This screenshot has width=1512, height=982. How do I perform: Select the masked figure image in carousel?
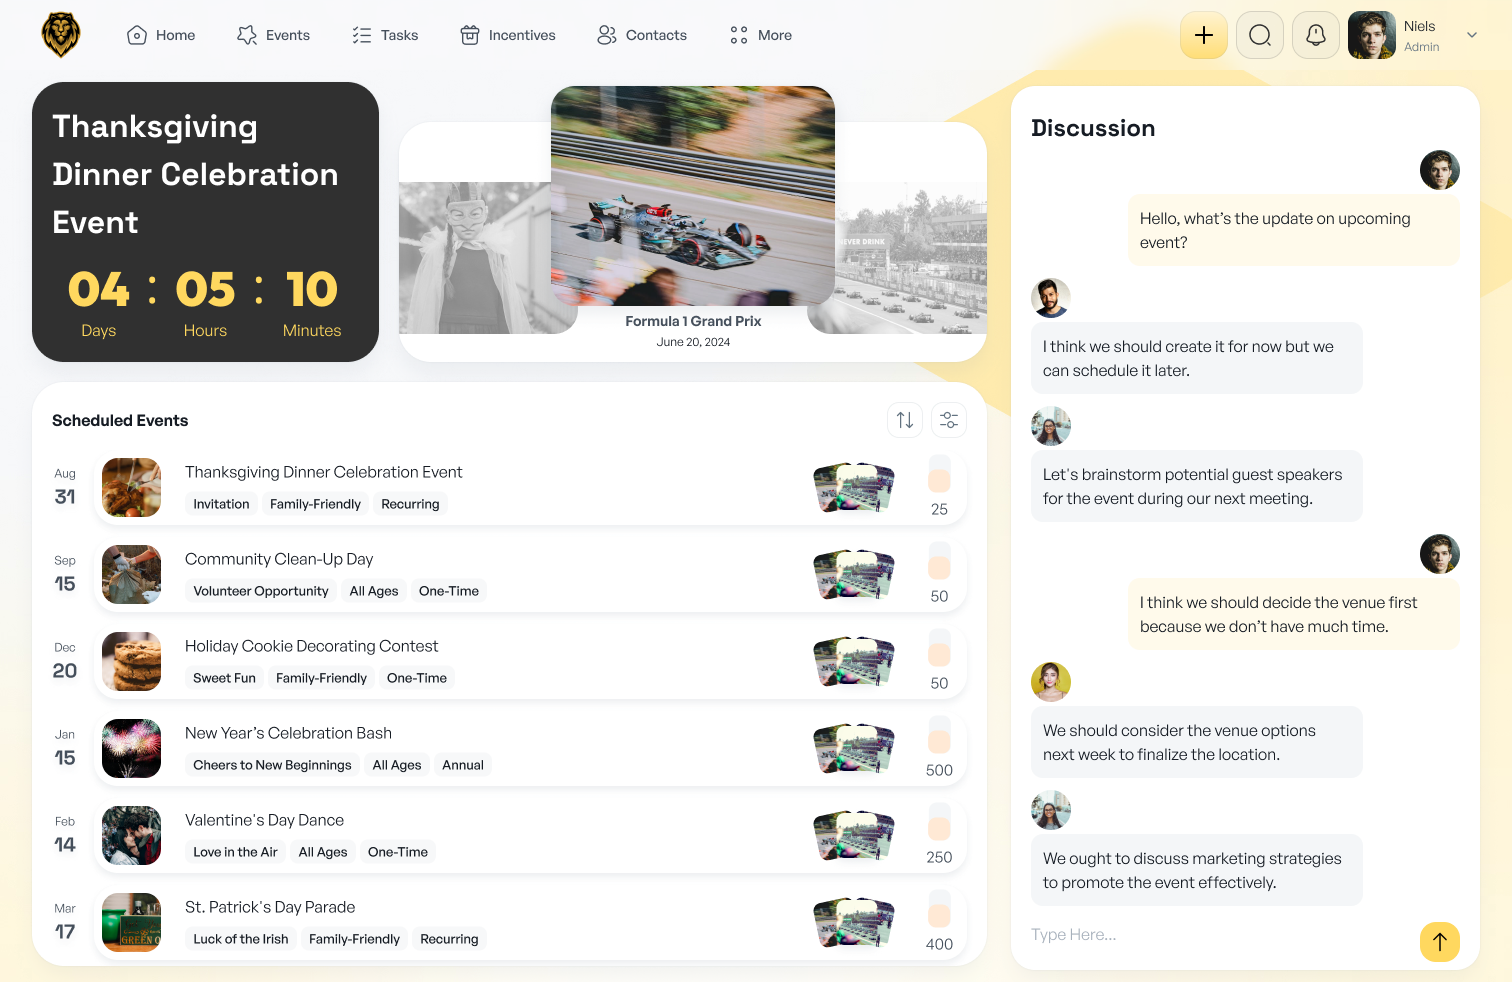point(475,258)
